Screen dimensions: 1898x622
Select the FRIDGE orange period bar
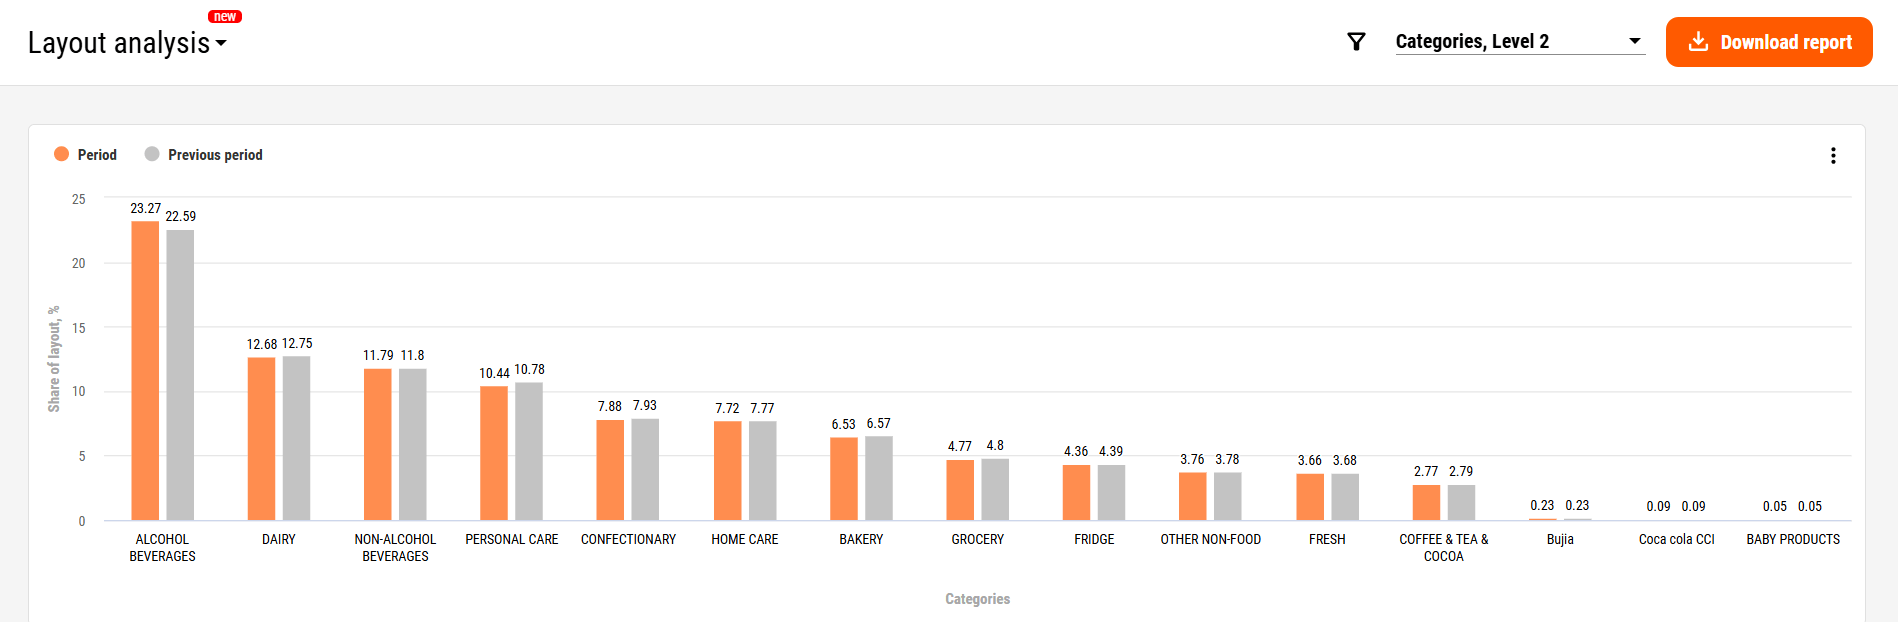pyautogui.click(x=1076, y=492)
